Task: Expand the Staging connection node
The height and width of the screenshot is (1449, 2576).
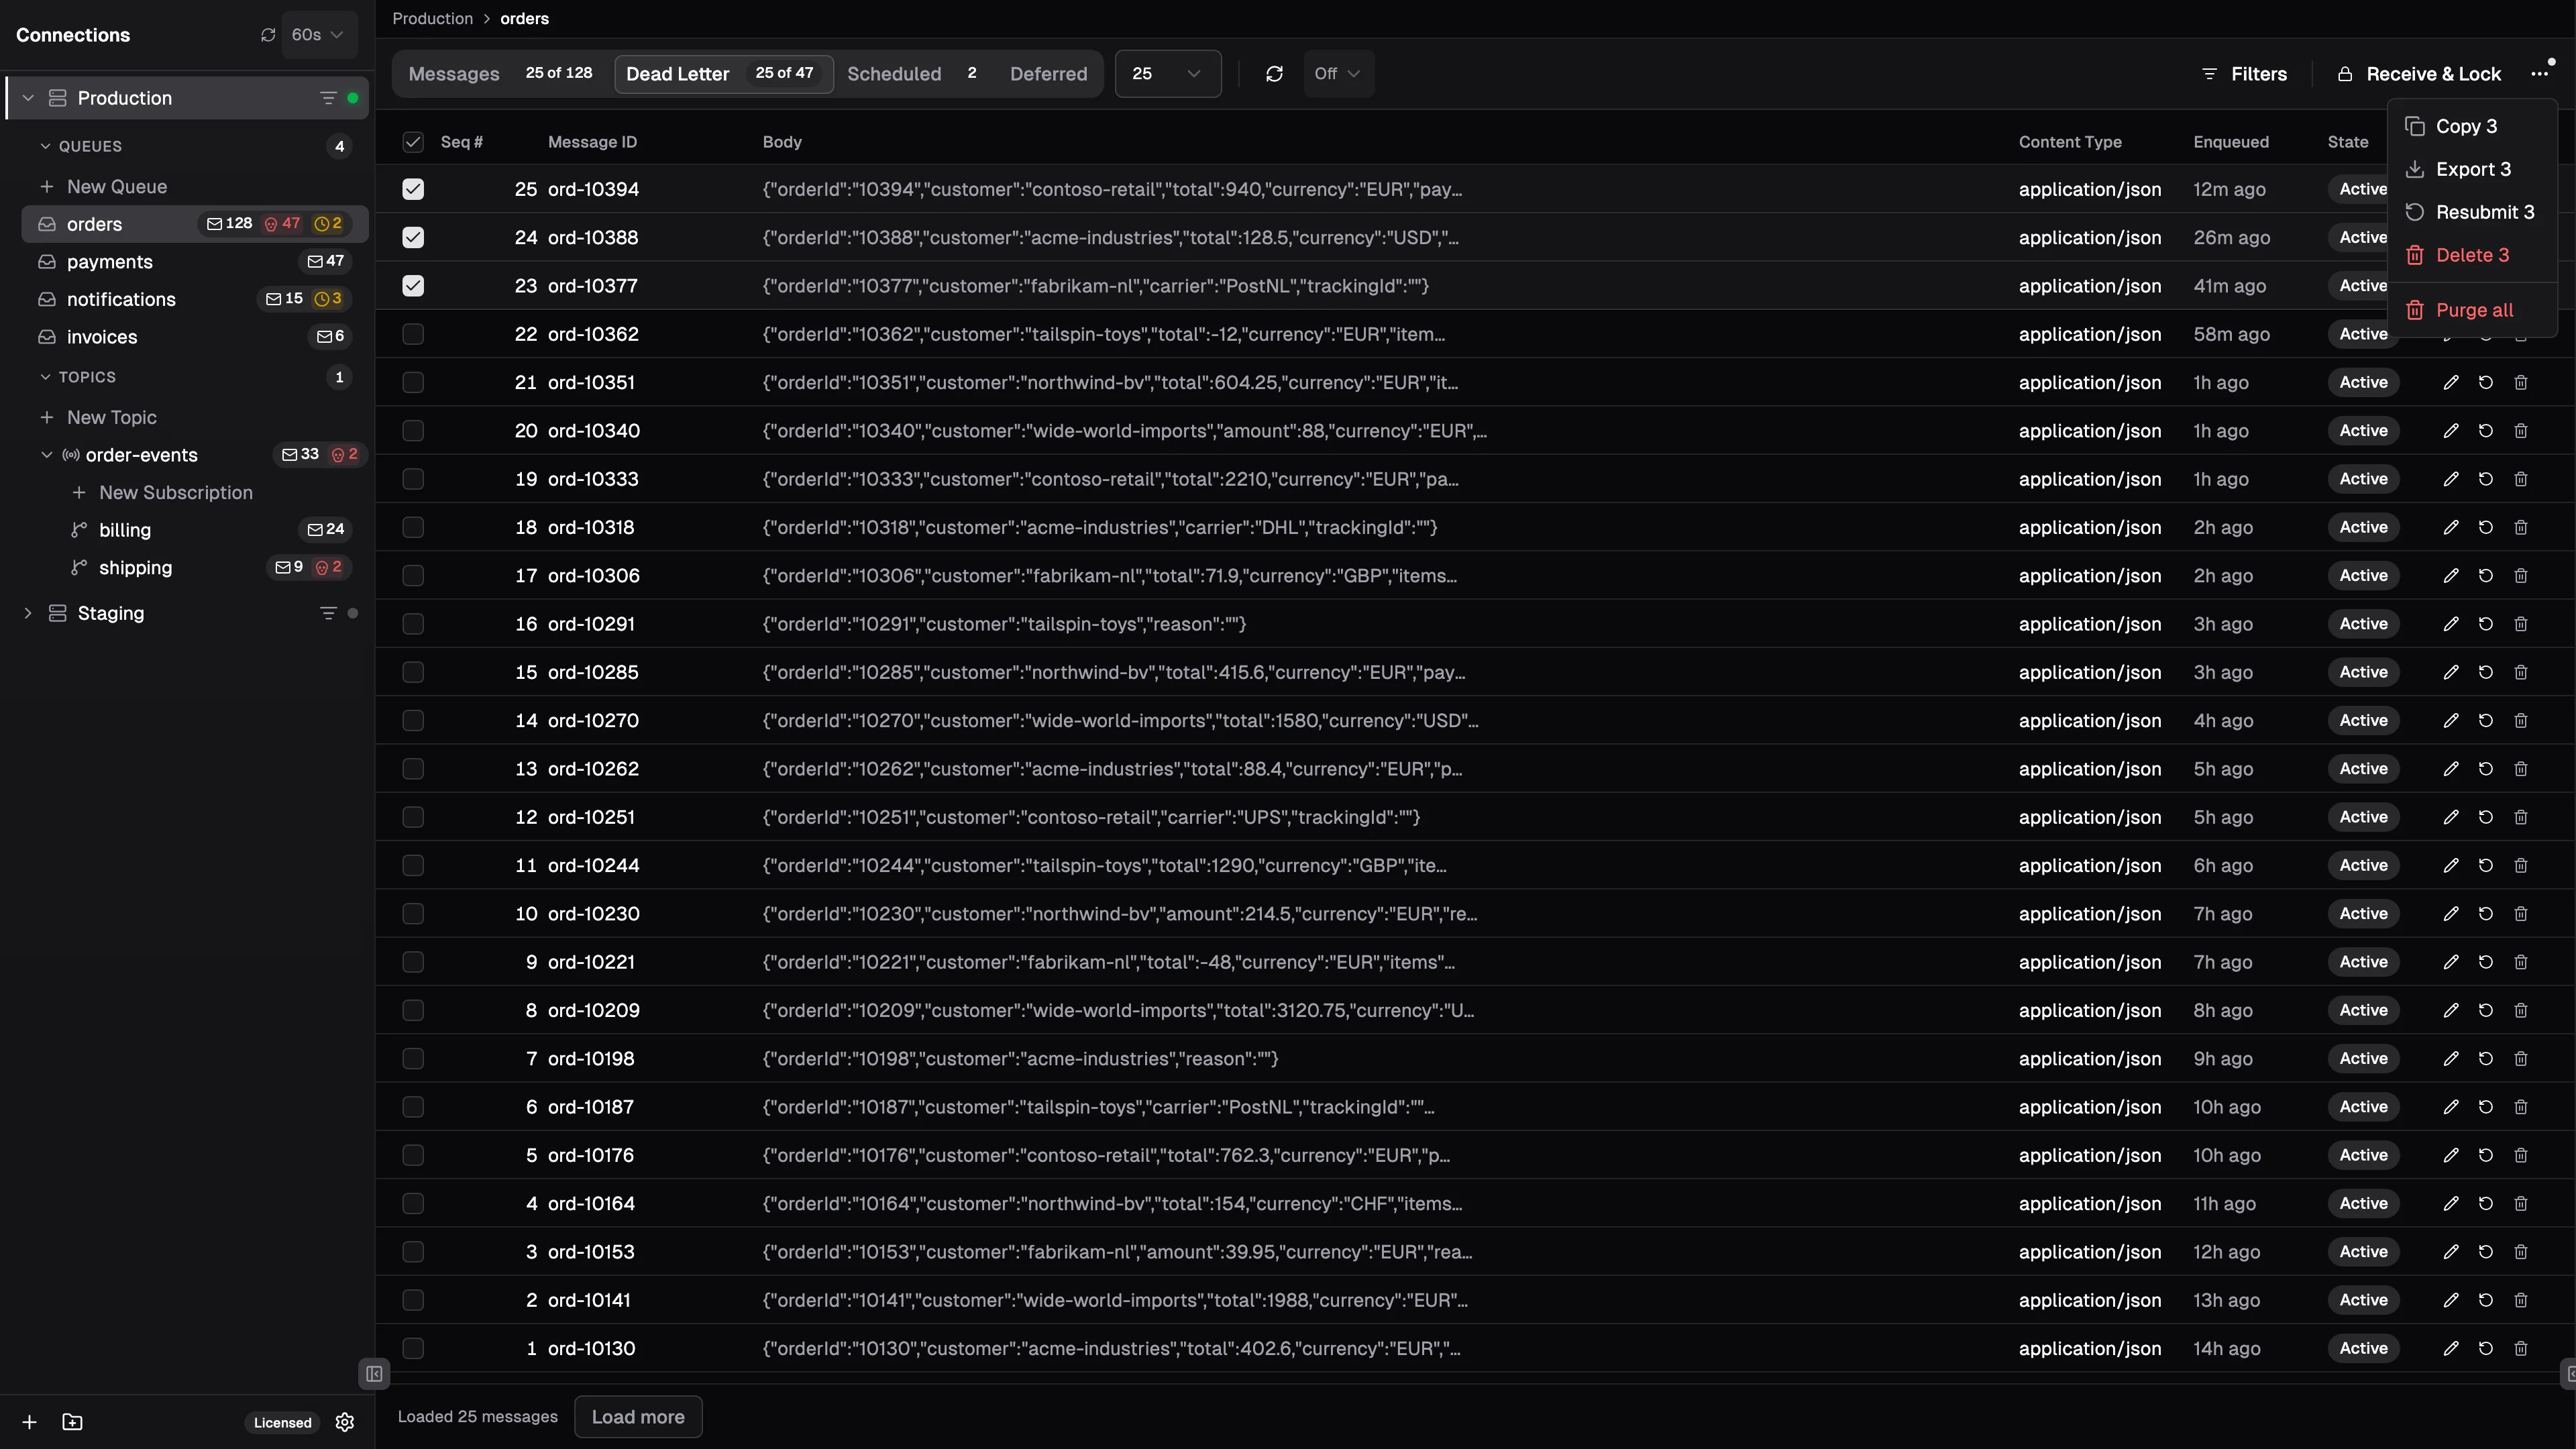Action: 28,613
